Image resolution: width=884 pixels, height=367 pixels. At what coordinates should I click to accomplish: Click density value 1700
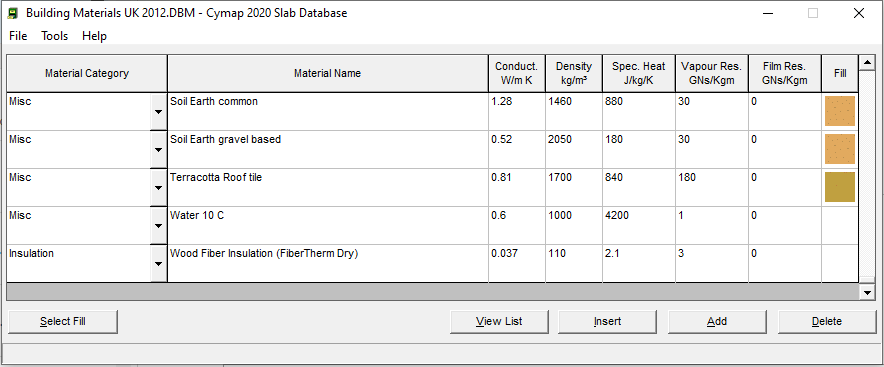560,178
